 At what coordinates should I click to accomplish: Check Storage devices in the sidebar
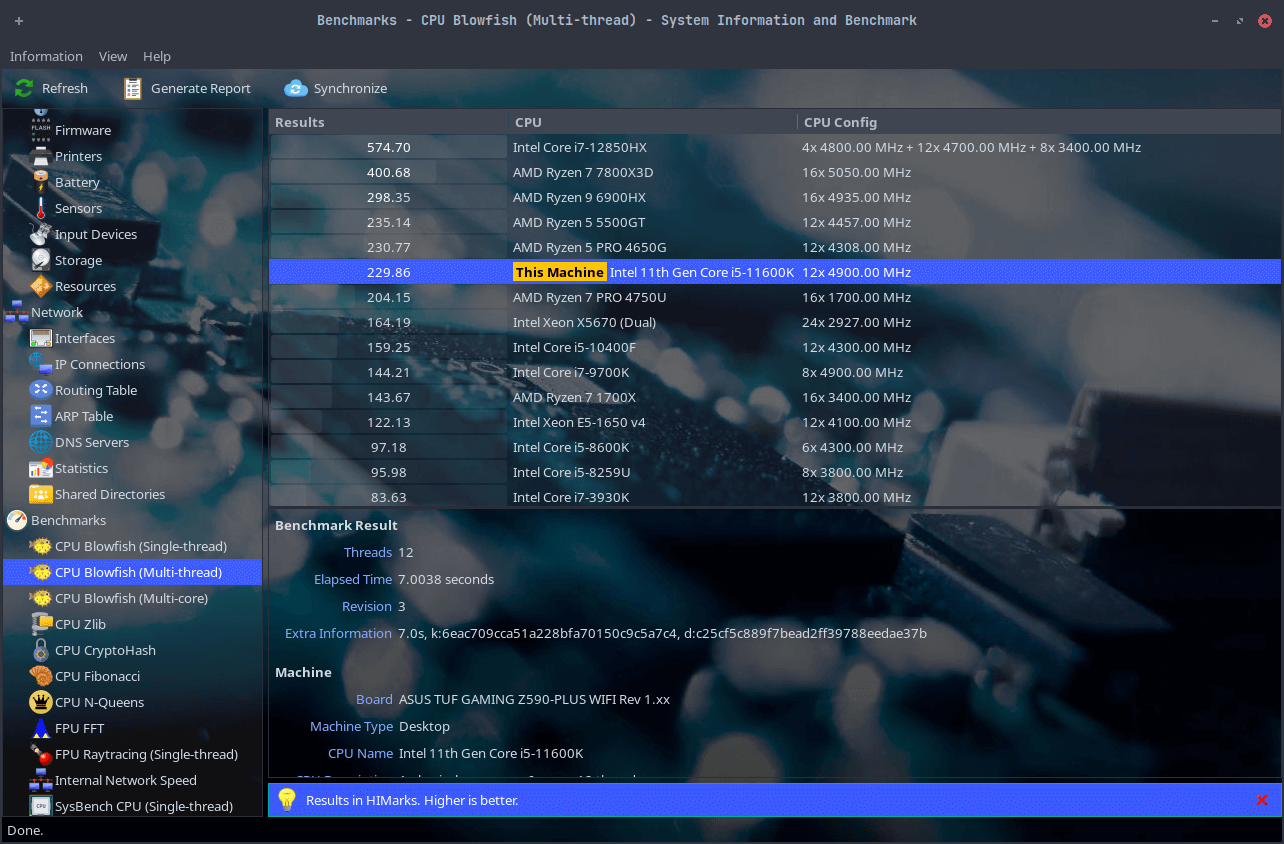[x=76, y=260]
